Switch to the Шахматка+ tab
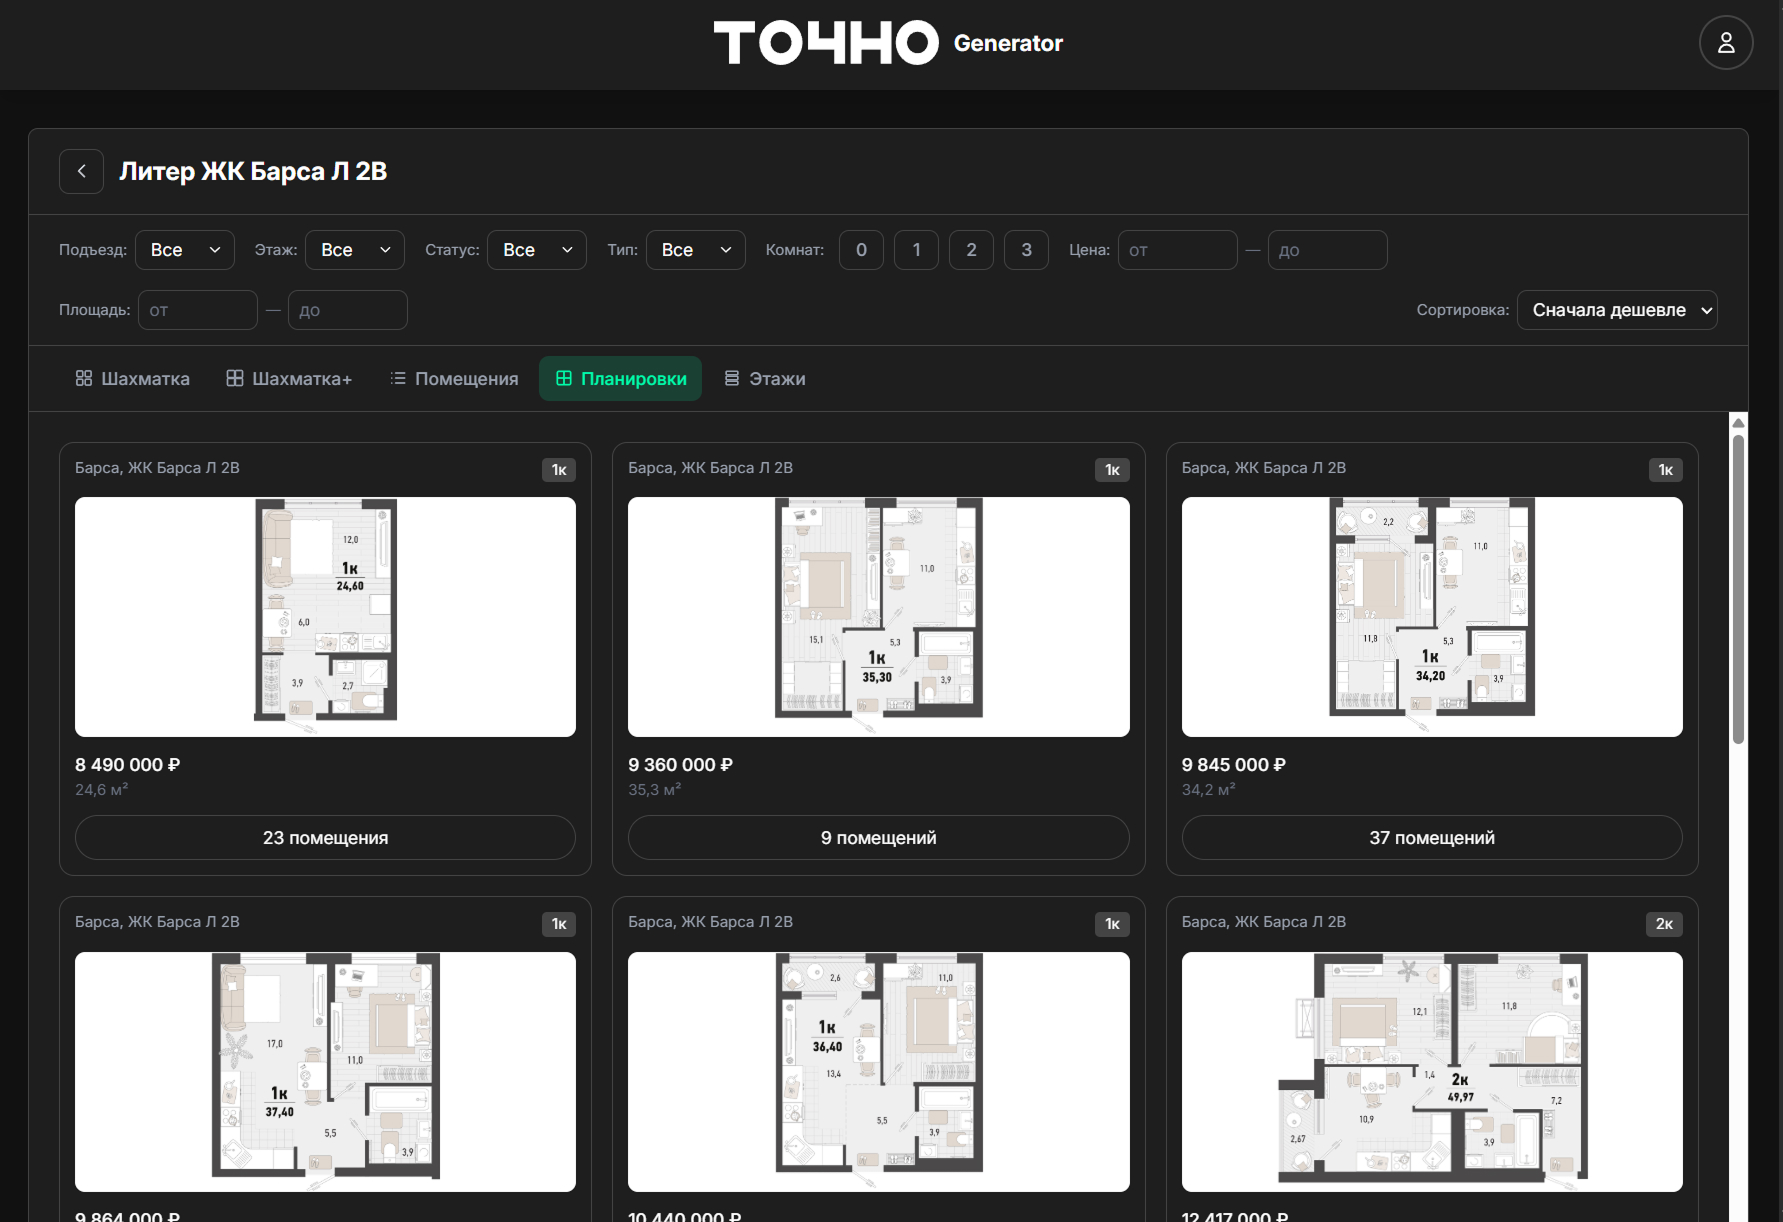Image resolution: width=1783 pixels, height=1222 pixels. pyautogui.click(x=289, y=379)
